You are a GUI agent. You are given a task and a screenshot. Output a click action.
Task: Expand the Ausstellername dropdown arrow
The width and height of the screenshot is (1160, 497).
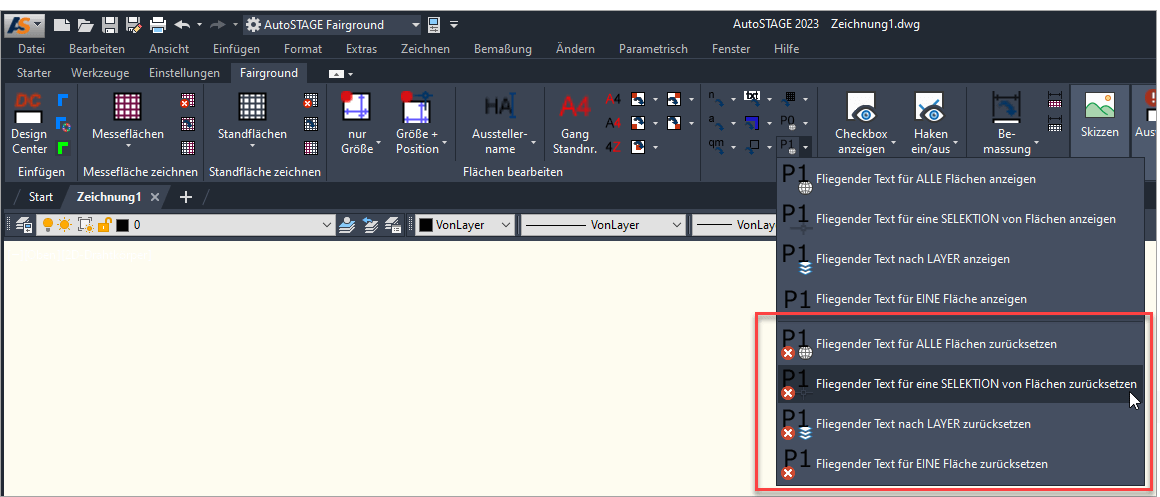coord(533,143)
